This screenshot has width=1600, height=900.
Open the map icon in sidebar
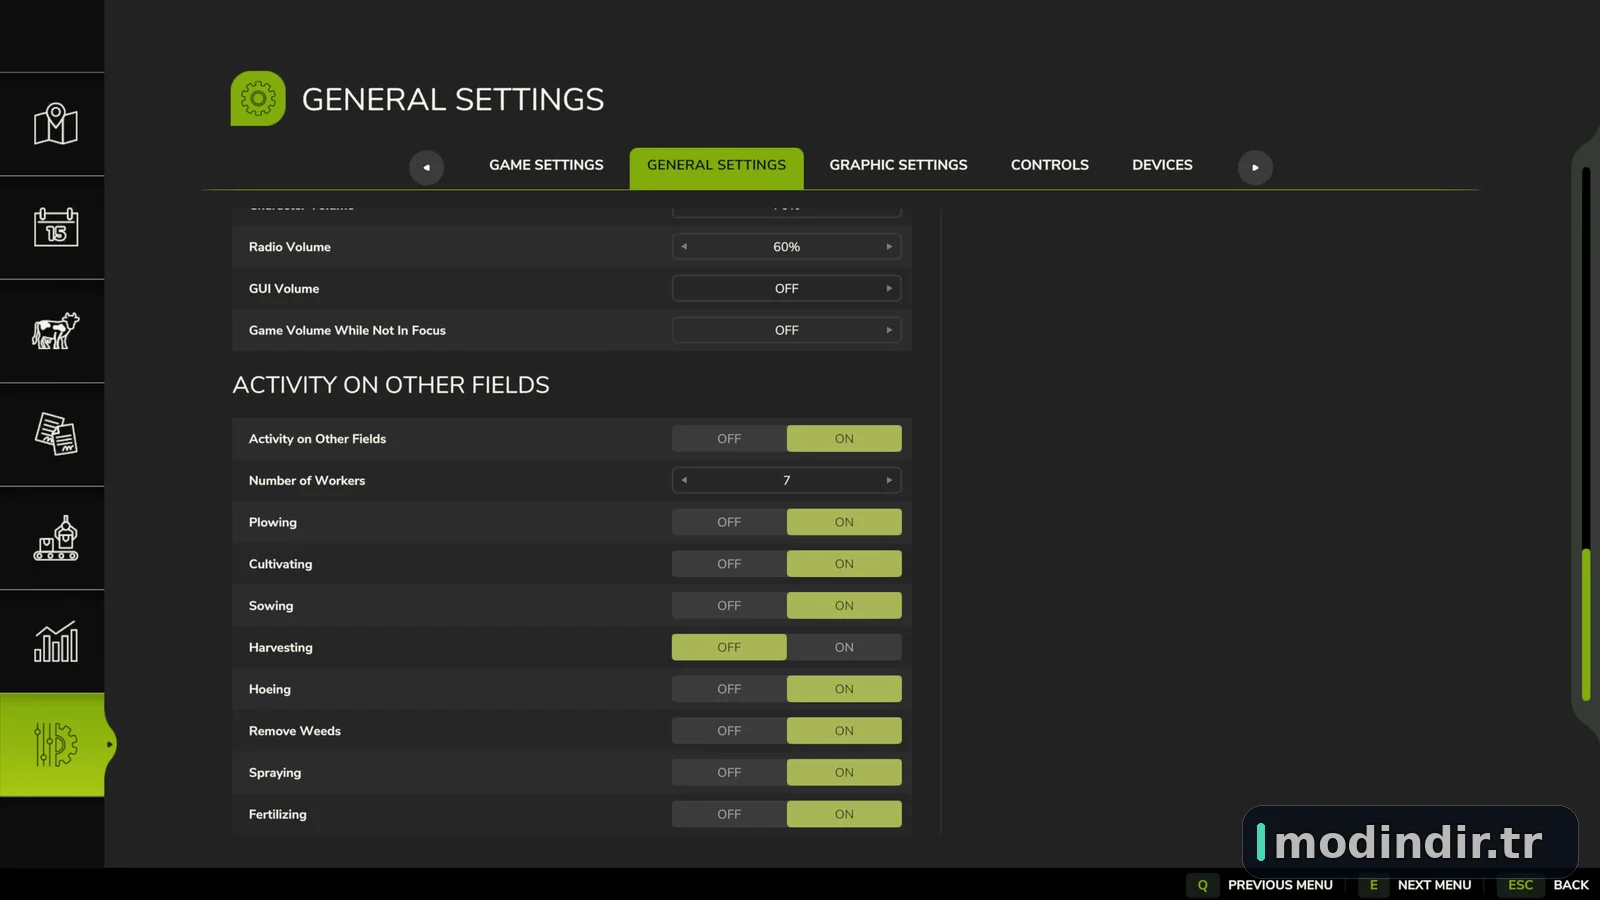click(56, 124)
